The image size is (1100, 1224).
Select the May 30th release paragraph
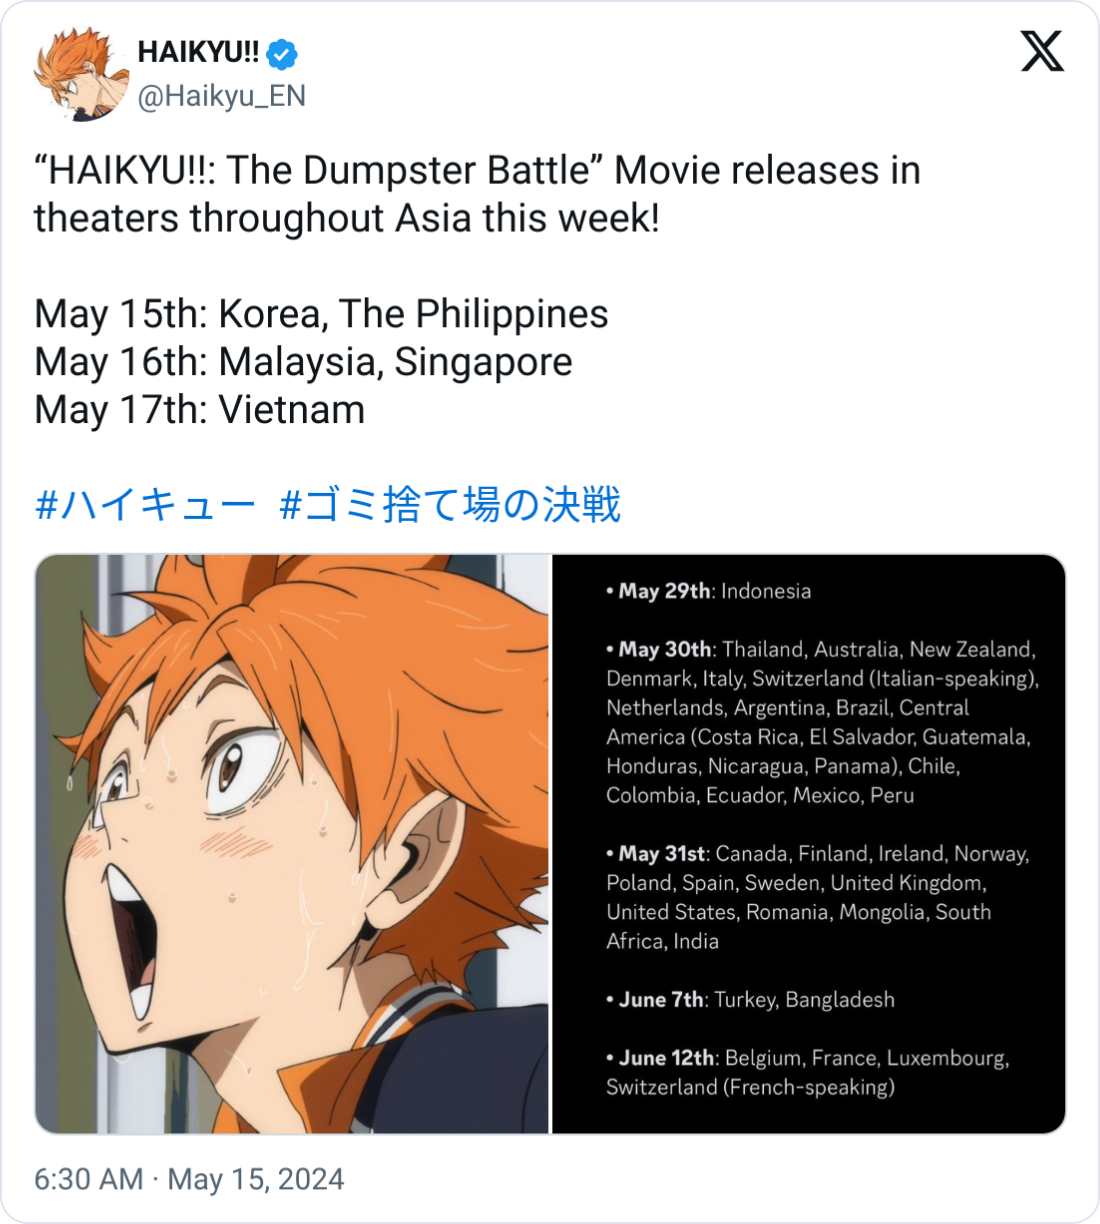tap(823, 722)
